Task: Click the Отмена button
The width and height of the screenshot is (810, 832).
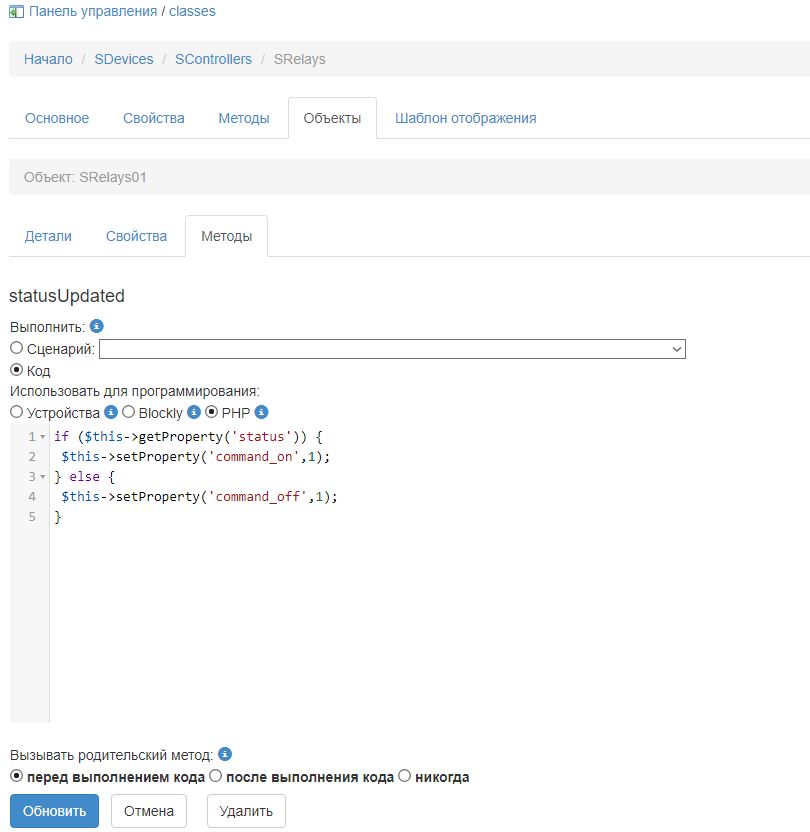Action: 149,811
